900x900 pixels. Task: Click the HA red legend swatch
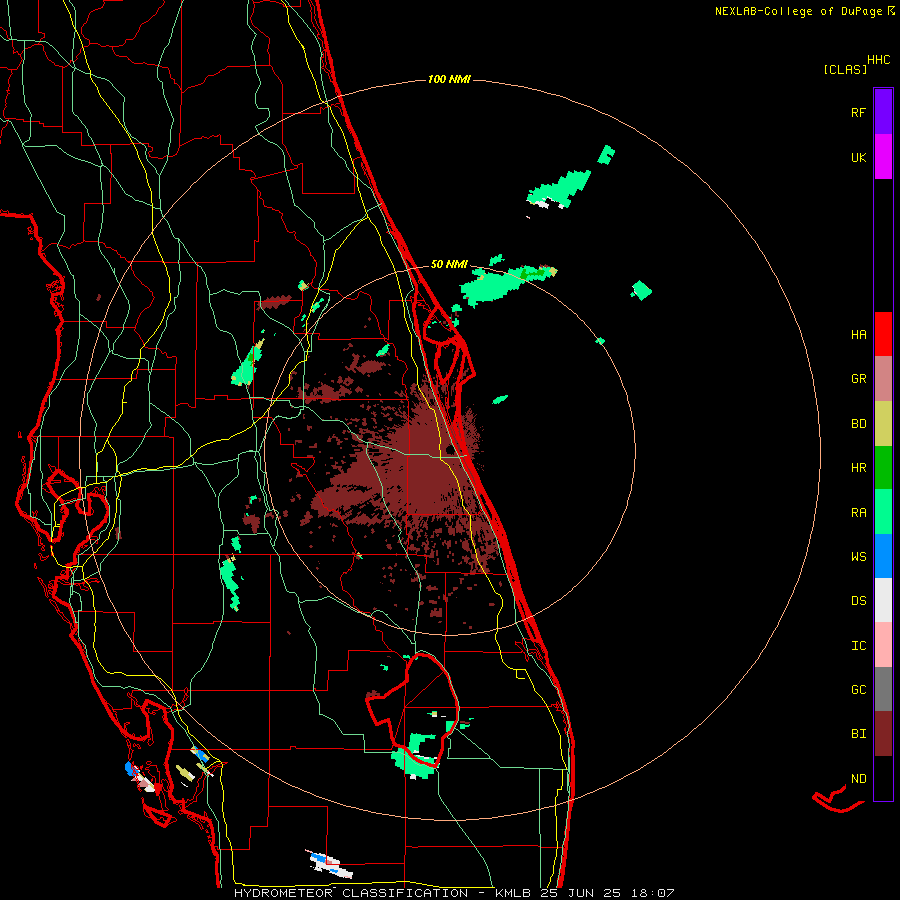883,334
